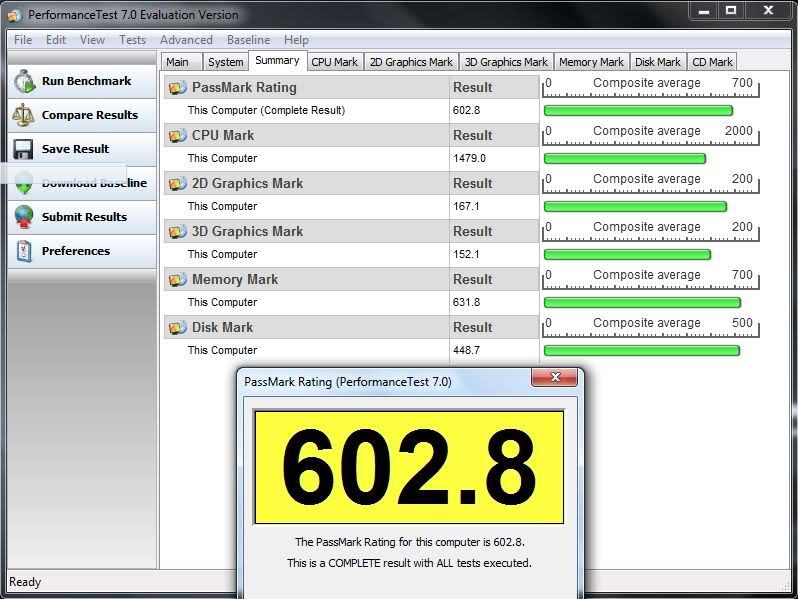Click the Compare Results scales icon
This screenshot has height=599, width=798.
pyautogui.click(x=23, y=115)
